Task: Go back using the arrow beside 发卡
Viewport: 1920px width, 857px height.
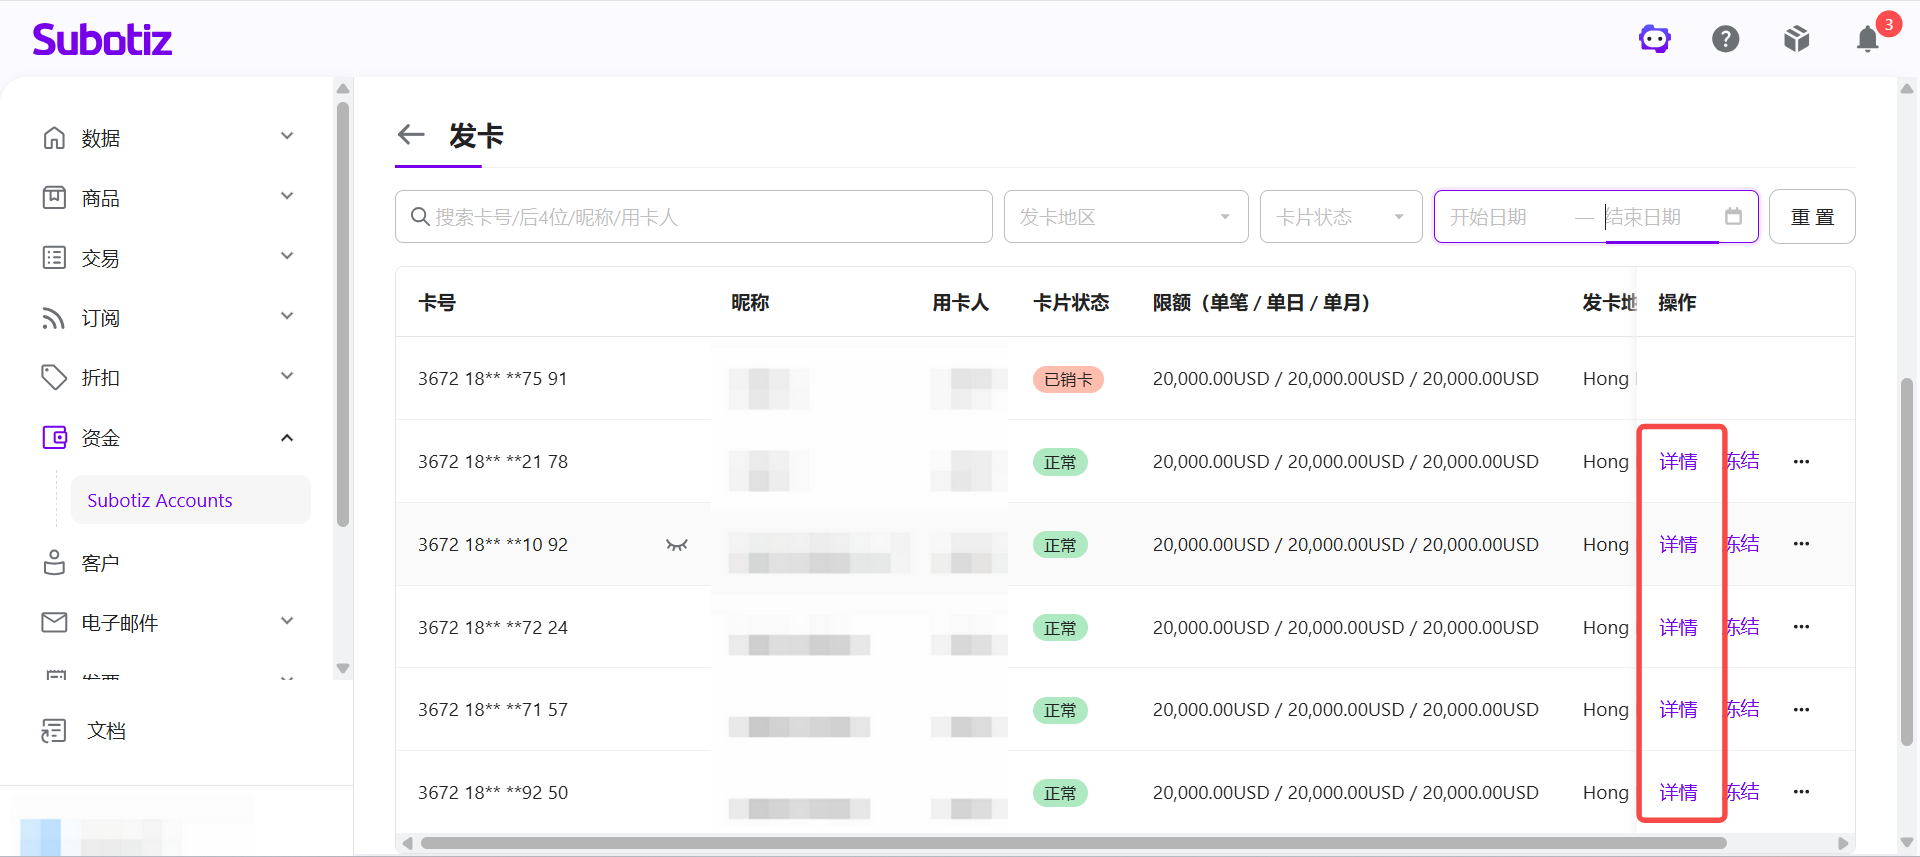Action: (411, 134)
